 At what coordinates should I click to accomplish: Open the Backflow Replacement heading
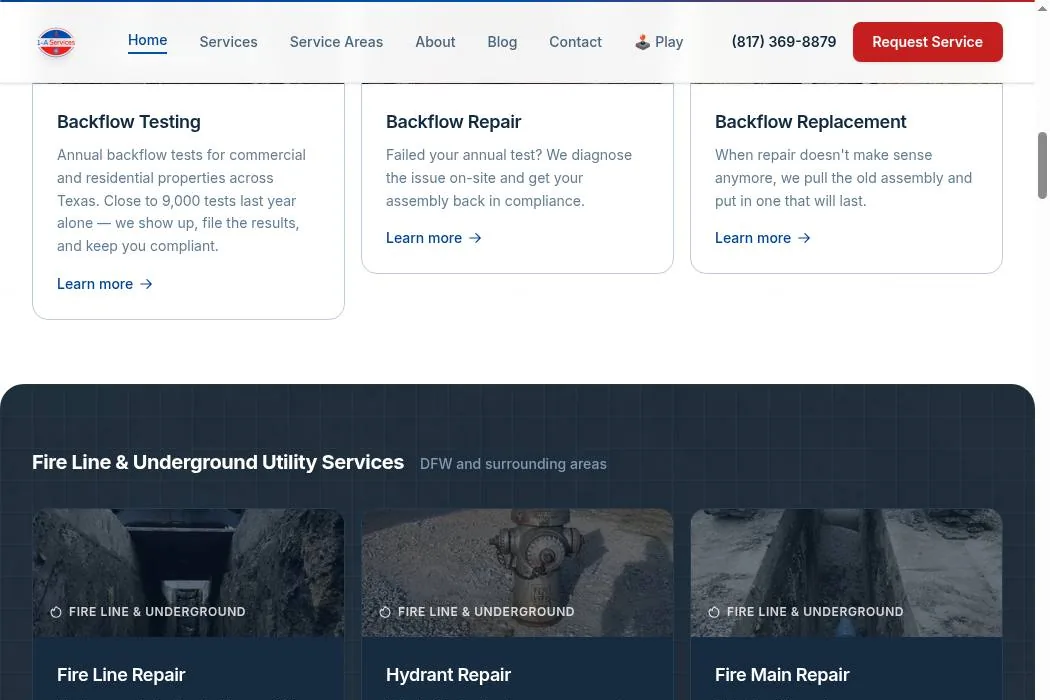click(x=810, y=122)
